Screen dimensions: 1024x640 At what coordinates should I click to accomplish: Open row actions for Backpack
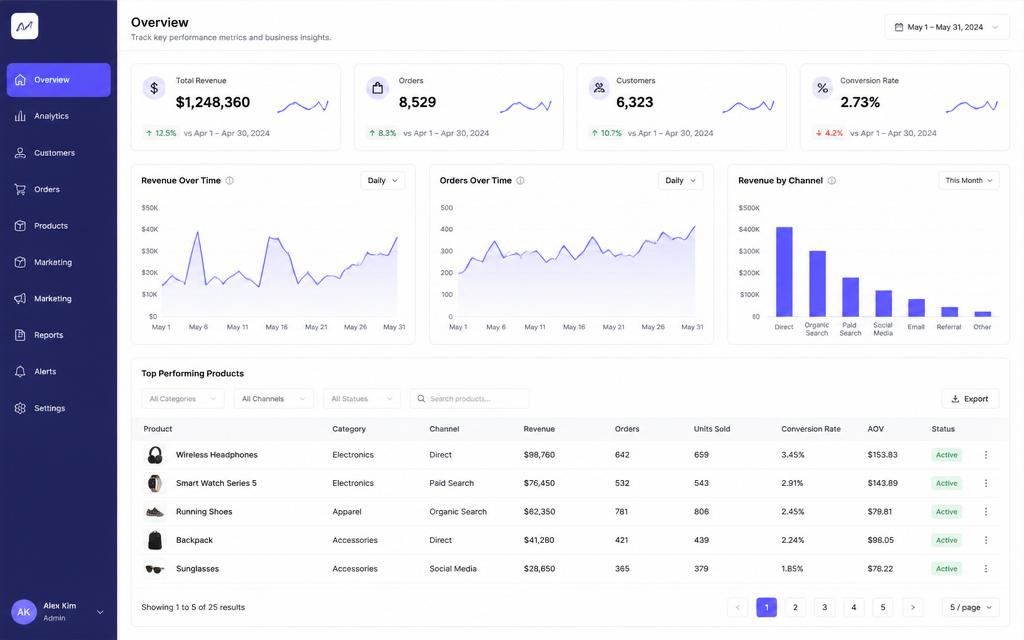click(985, 540)
